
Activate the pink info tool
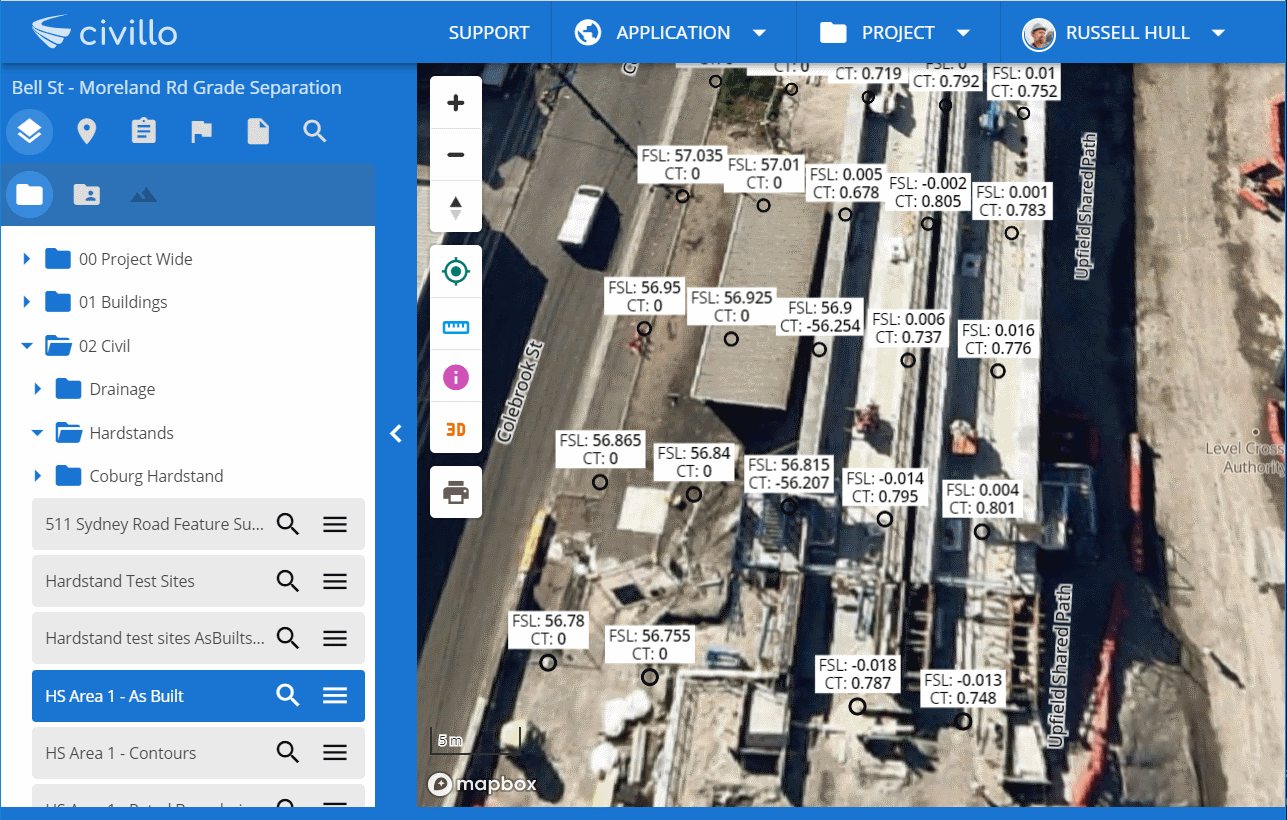tap(456, 377)
